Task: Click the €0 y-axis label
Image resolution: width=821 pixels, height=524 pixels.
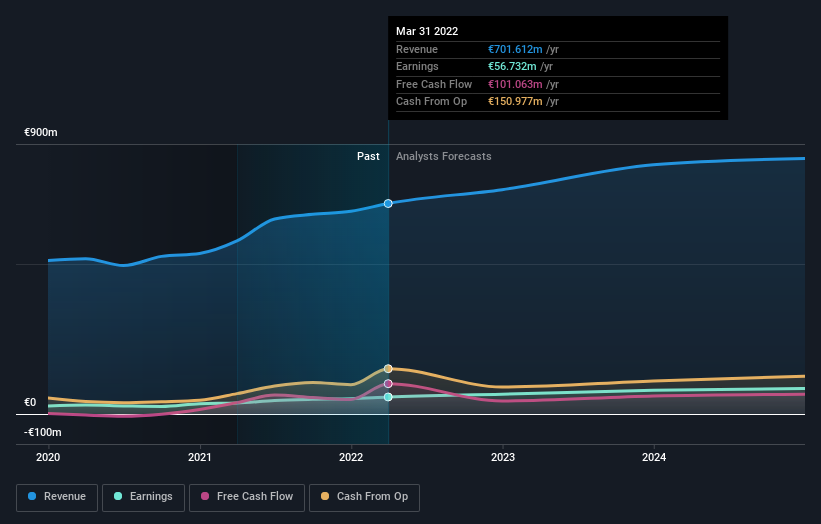Action: 30,403
